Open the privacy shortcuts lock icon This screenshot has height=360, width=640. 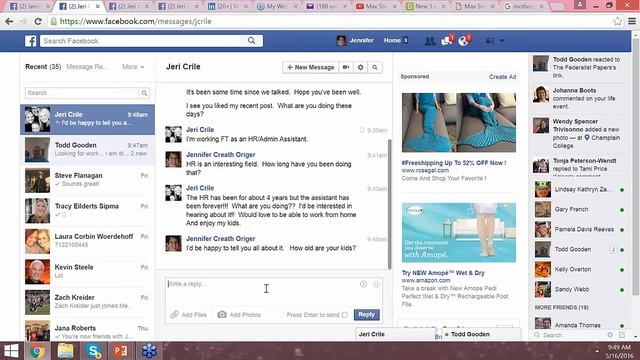pos(490,41)
